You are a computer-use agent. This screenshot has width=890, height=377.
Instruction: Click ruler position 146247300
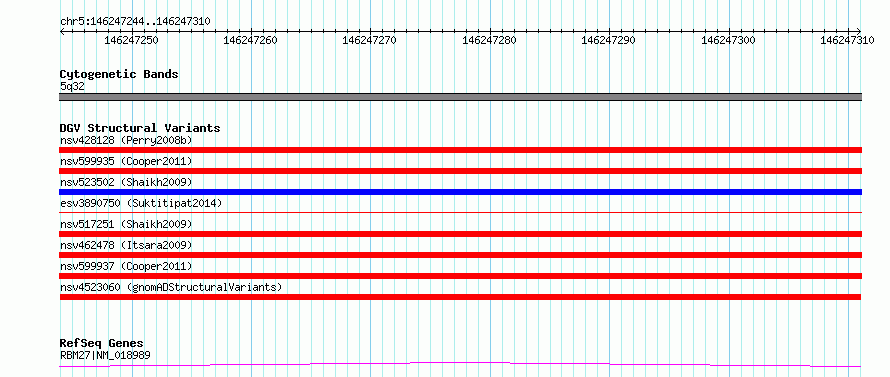click(x=729, y=40)
